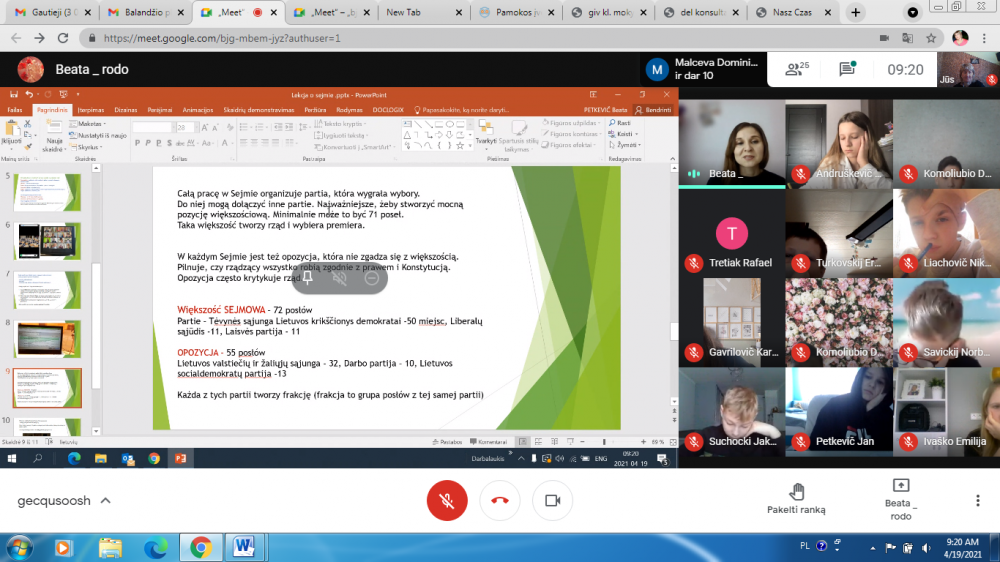
Task: Select Tretiak Rafael participant tile
Action: pyautogui.click(x=732, y=233)
